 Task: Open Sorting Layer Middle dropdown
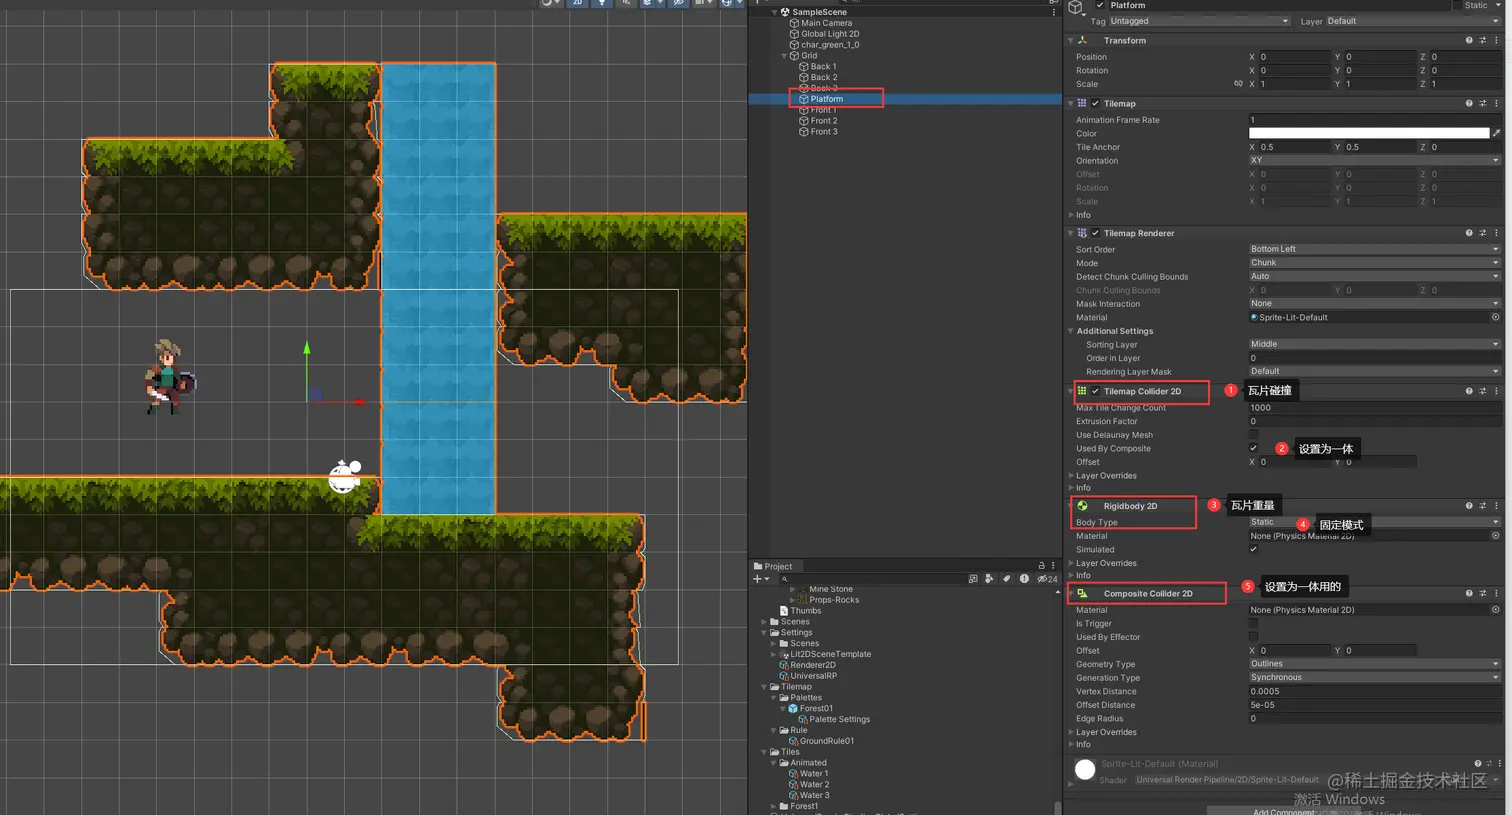[1375, 344]
